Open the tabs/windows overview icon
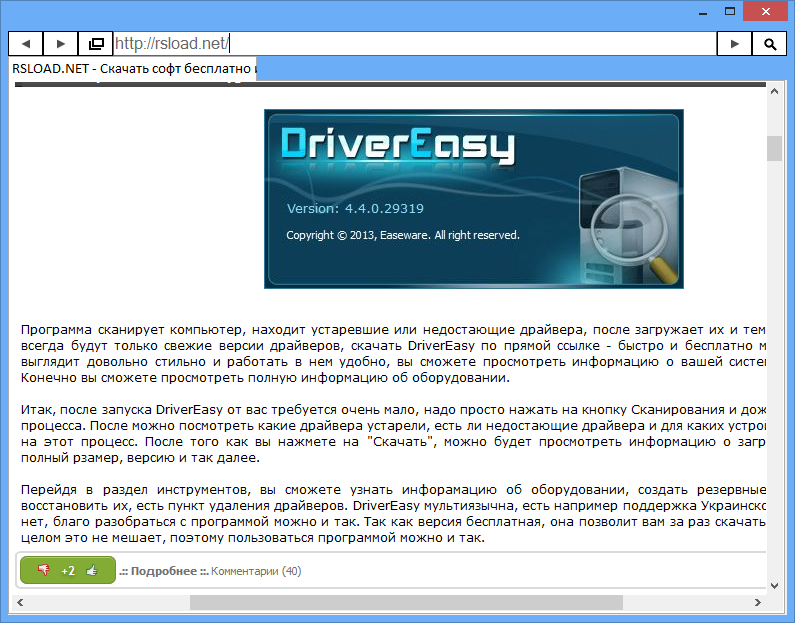 coord(95,44)
